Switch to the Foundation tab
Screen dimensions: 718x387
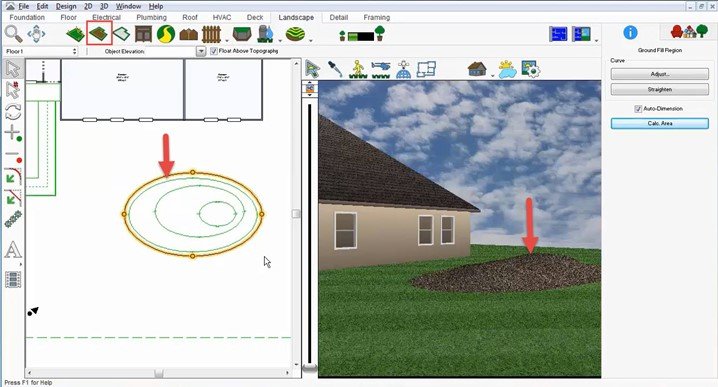(27, 17)
